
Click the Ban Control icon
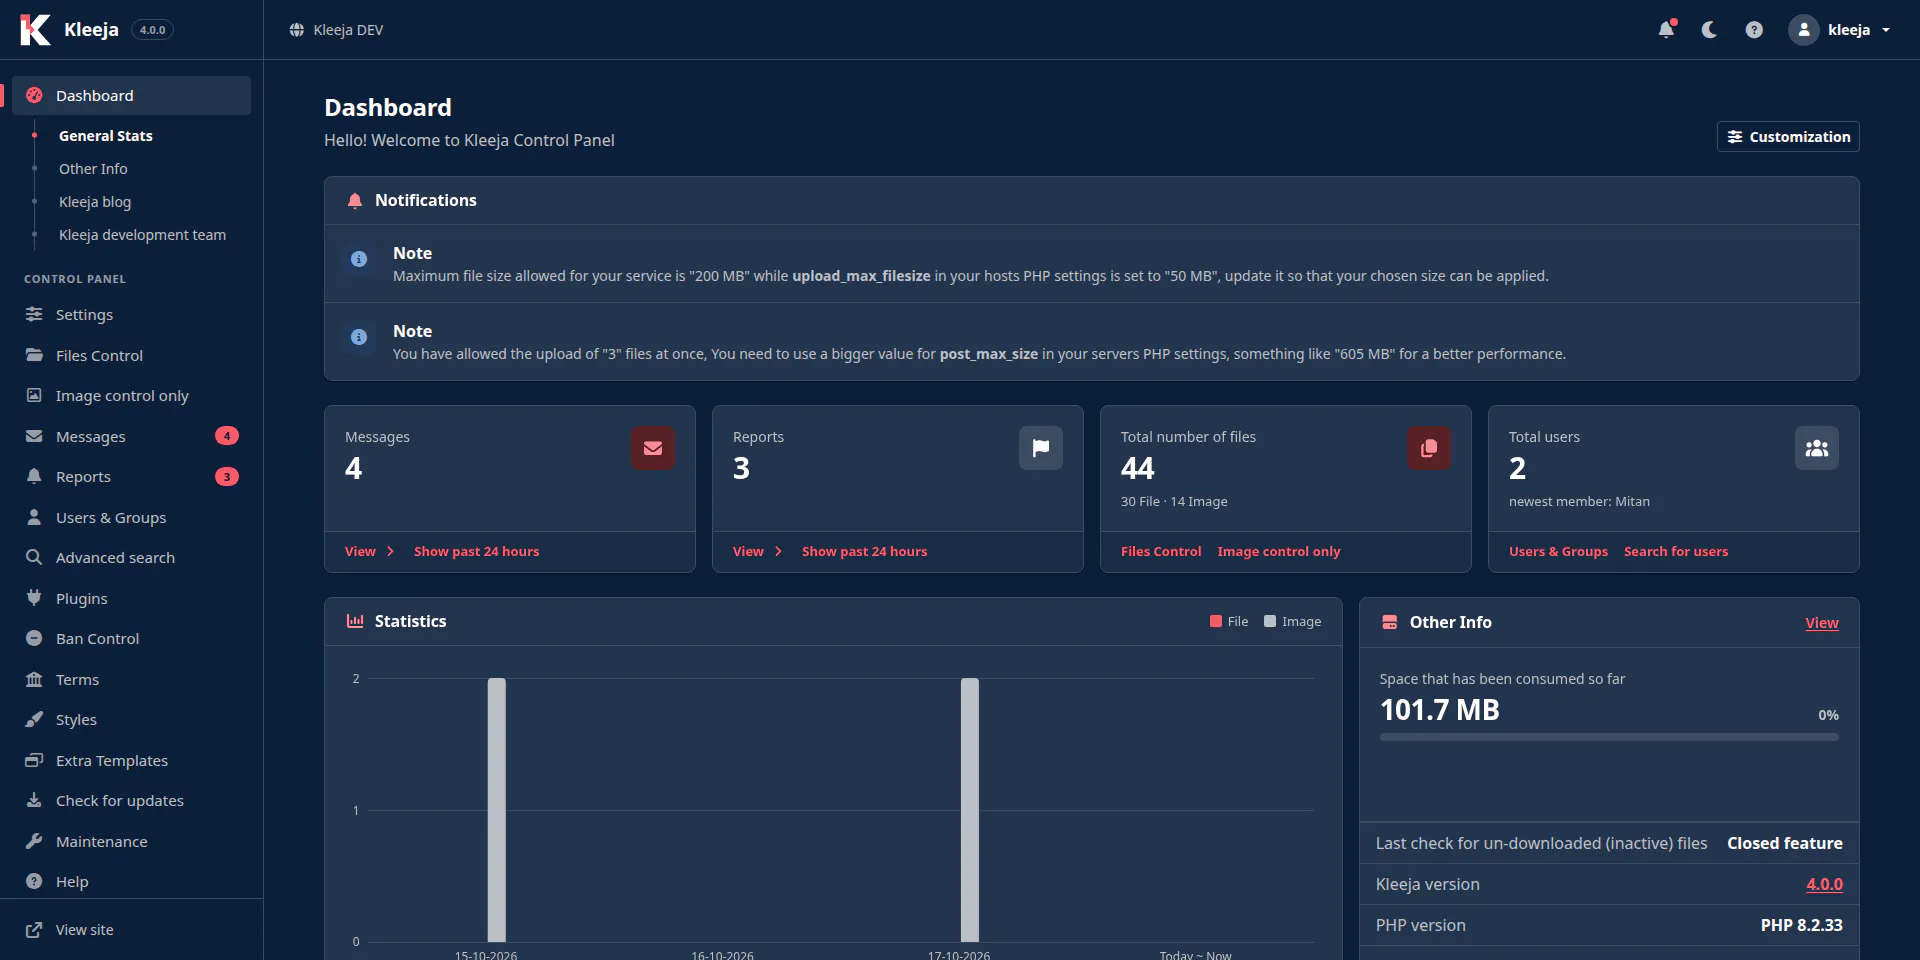click(x=34, y=639)
